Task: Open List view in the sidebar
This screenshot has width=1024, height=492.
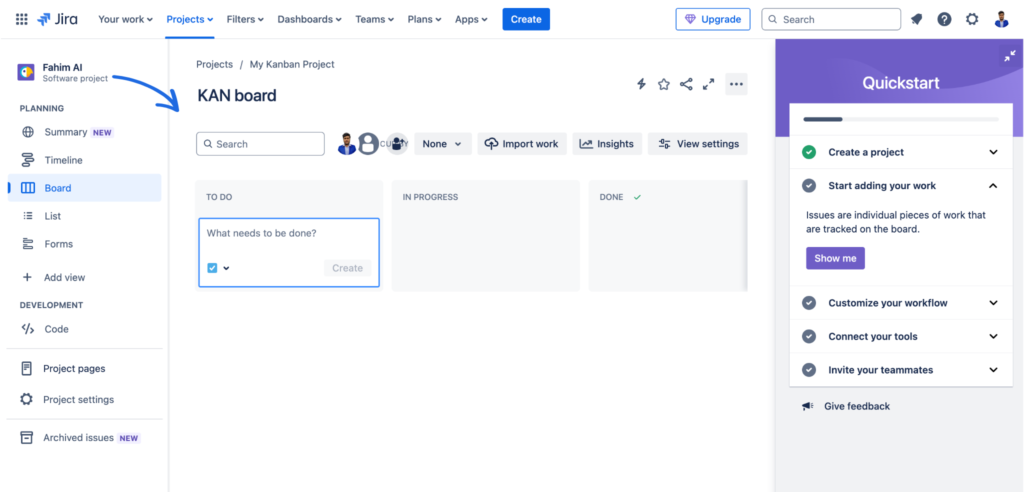Action: pyautogui.click(x=84, y=216)
